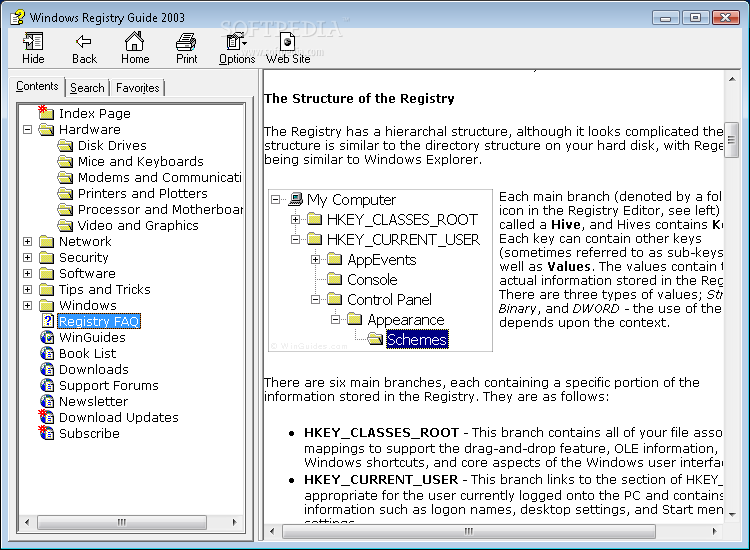Click right arrow of contents horizontal scrollbar

(x=234, y=522)
